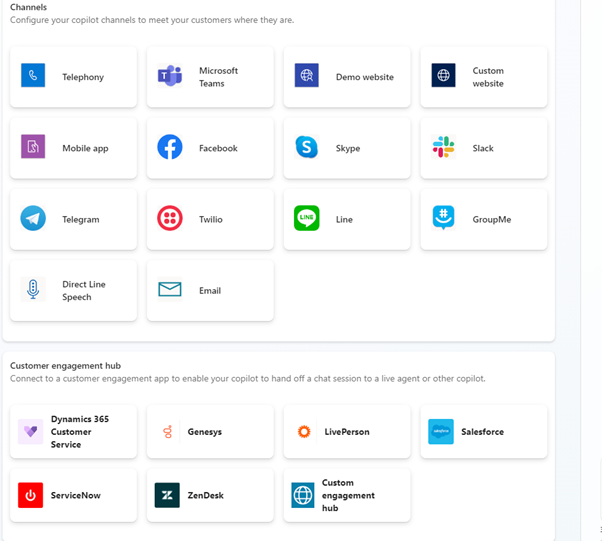Open the GroupMe channel label
This screenshot has height=541, width=602.
[492, 219]
